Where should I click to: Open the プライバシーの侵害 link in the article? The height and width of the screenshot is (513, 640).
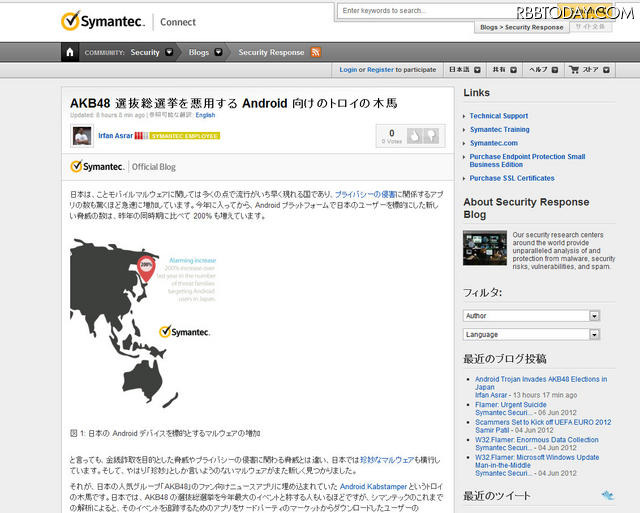(x=366, y=194)
